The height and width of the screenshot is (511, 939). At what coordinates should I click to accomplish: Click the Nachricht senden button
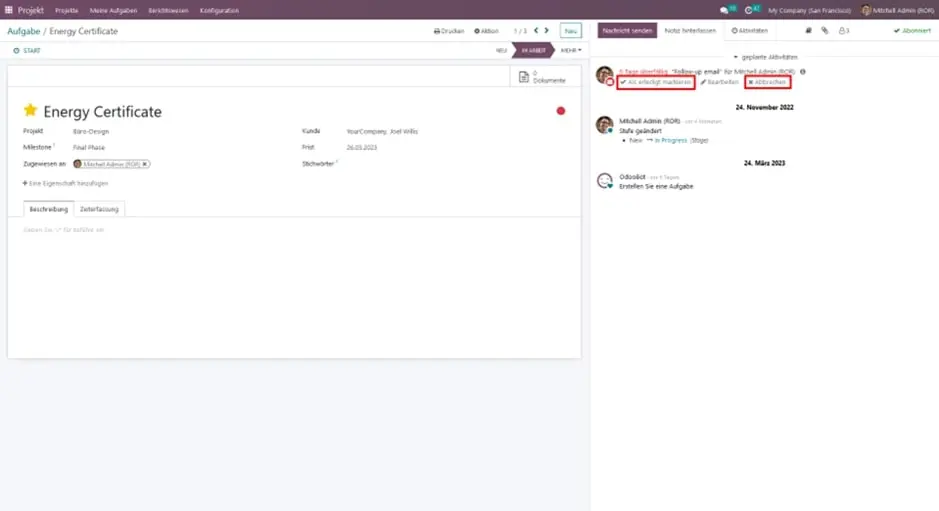pos(627,31)
